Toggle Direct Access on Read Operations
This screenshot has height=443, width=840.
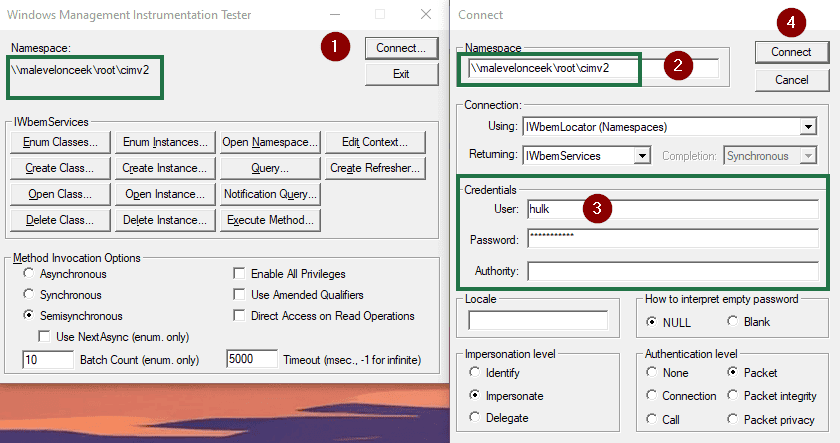click(x=239, y=316)
